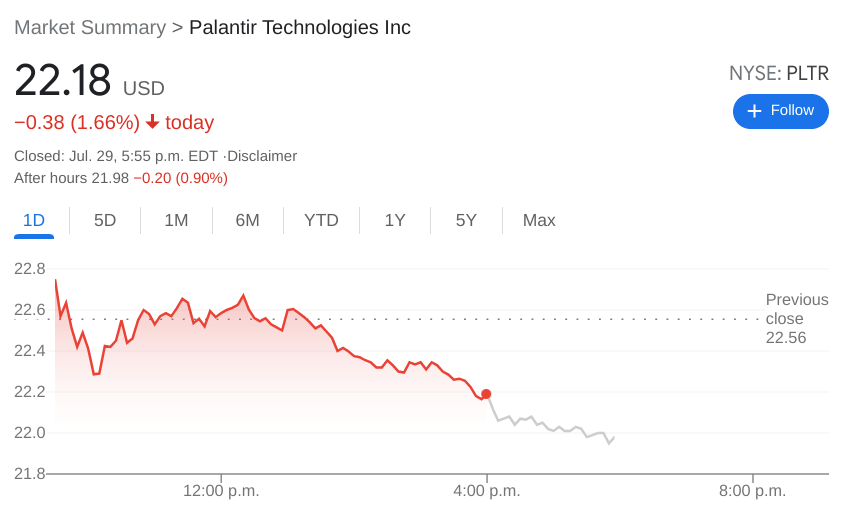This screenshot has width=841, height=513.
Task: Open the Disclaimer link
Action: click(x=262, y=156)
